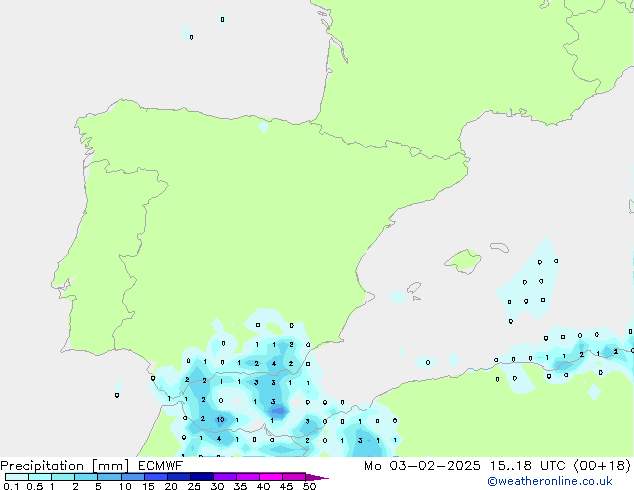Click the 'Mo 03-02-2025' date label
634x490 pixels.
(423, 466)
